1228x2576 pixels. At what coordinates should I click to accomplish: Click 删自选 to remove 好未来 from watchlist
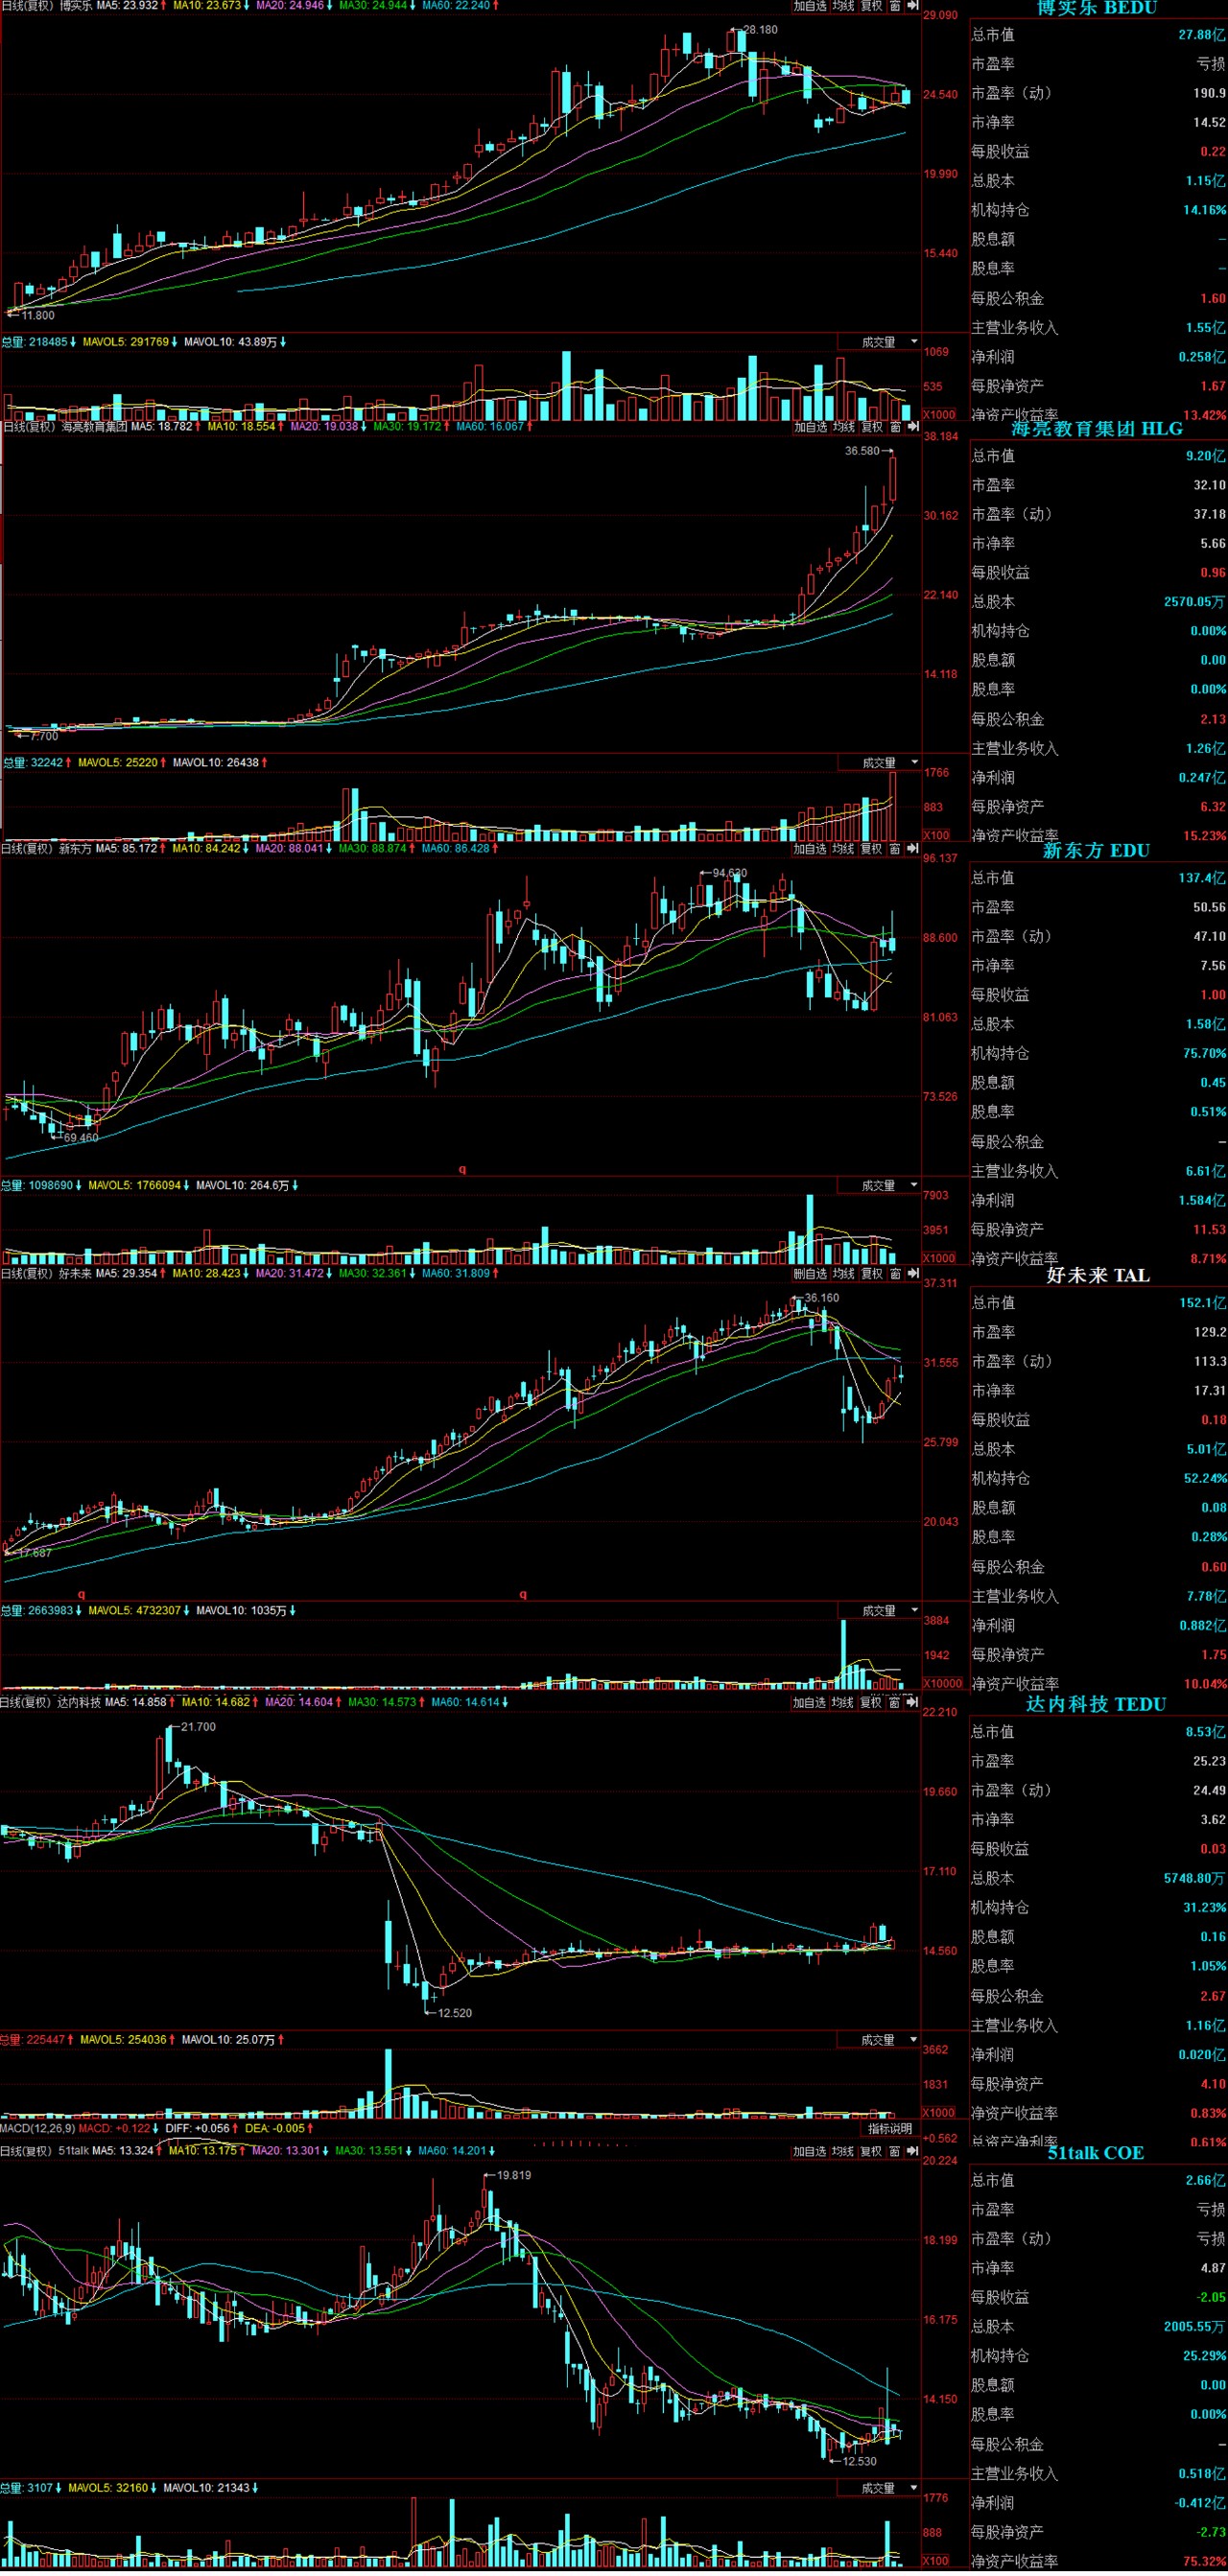point(810,1274)
